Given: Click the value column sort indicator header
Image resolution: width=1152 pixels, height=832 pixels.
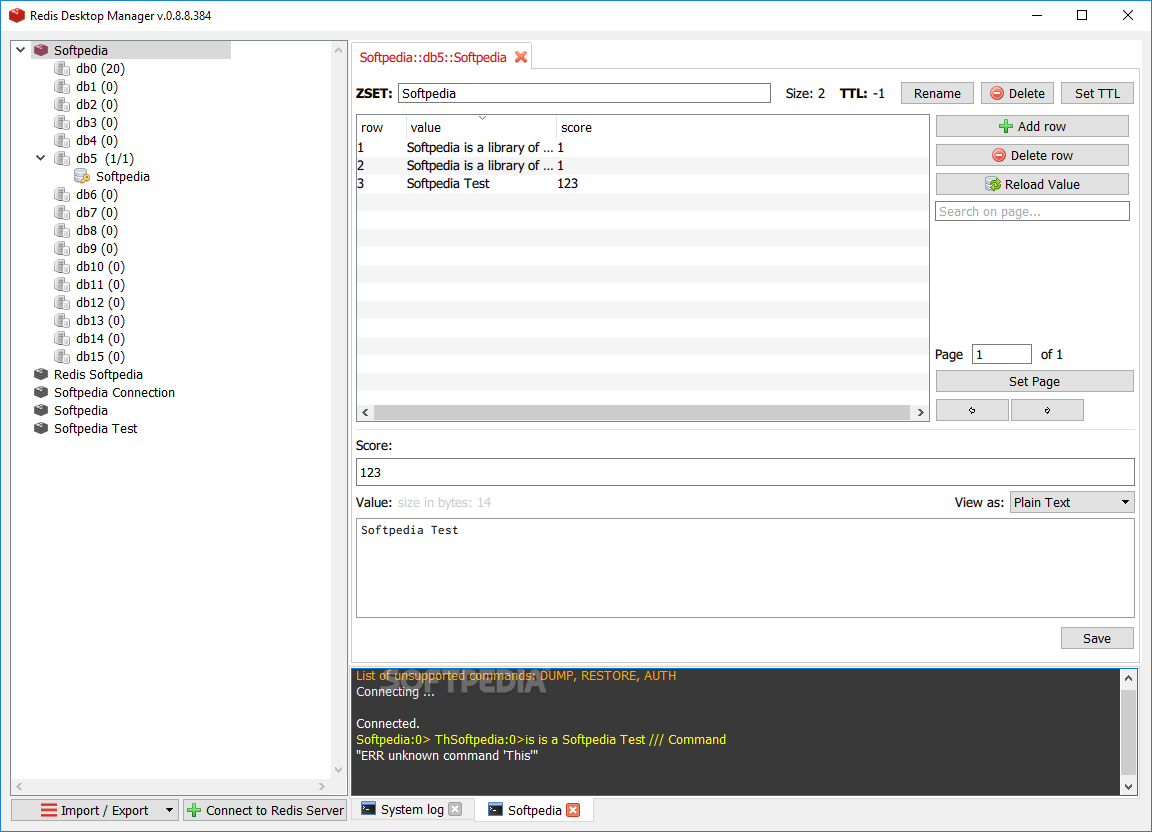Looking at the screenshot, I should pos(481,127).
